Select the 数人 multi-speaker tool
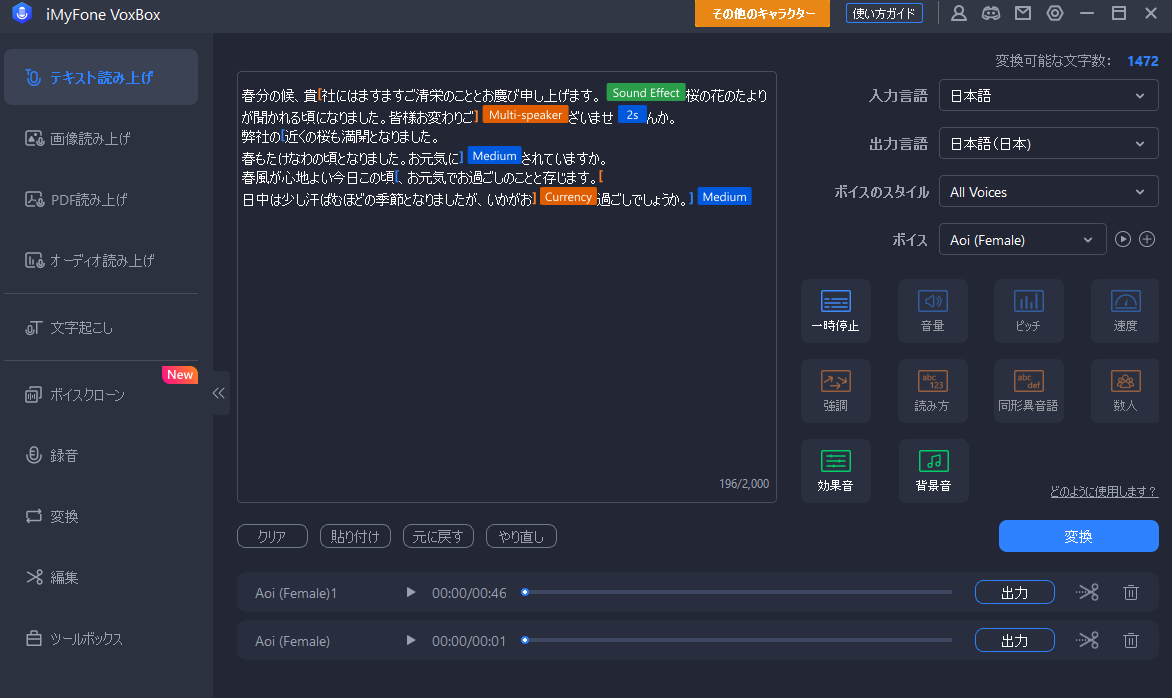This screenshot has height=698, width=1172. pyautogui.click(x=1125, y=391)
